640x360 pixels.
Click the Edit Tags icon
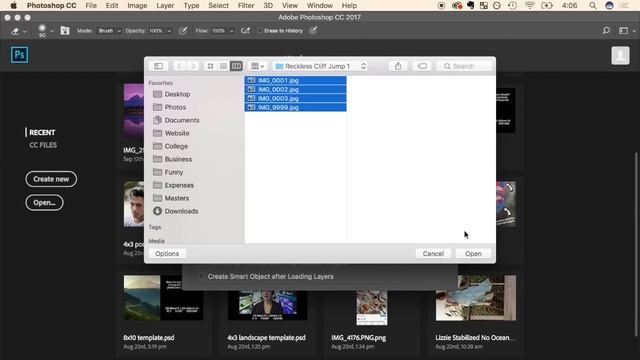point(422,66)
